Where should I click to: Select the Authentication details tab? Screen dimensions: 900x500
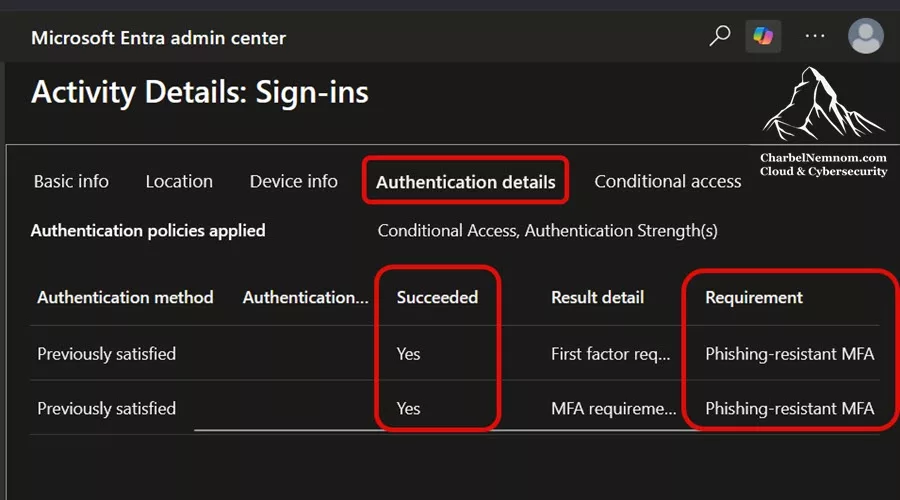pos(465,182)
